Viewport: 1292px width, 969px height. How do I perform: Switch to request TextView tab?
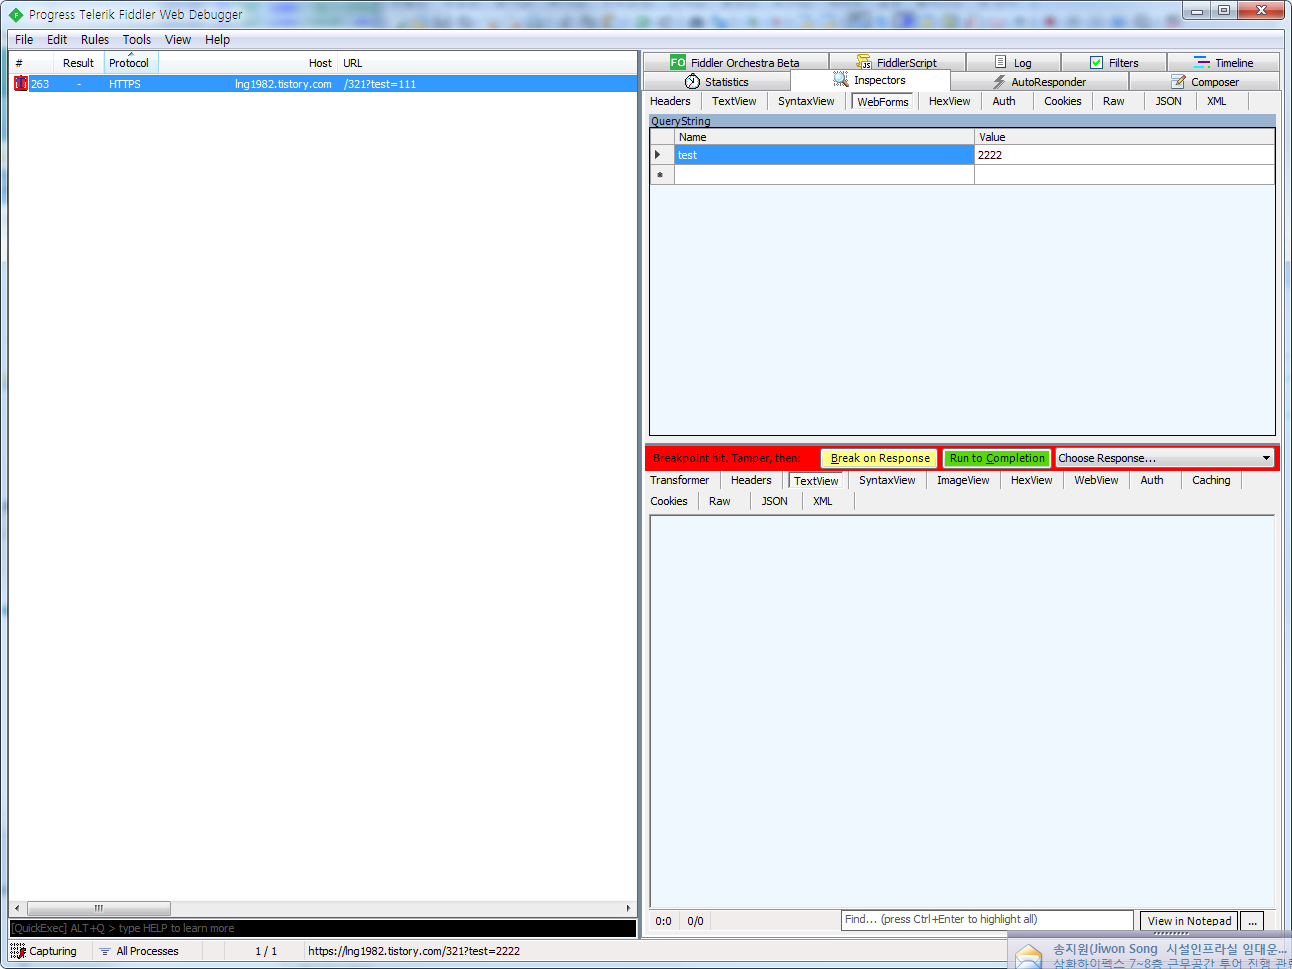coord(734,101)
